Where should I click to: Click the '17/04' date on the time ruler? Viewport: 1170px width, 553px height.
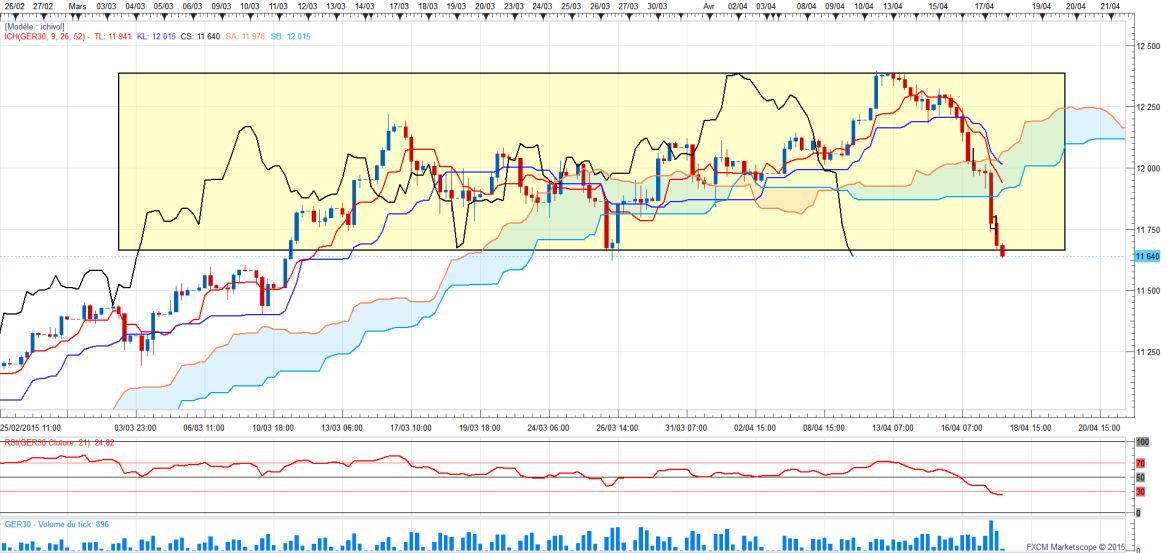tap(985, 5)
